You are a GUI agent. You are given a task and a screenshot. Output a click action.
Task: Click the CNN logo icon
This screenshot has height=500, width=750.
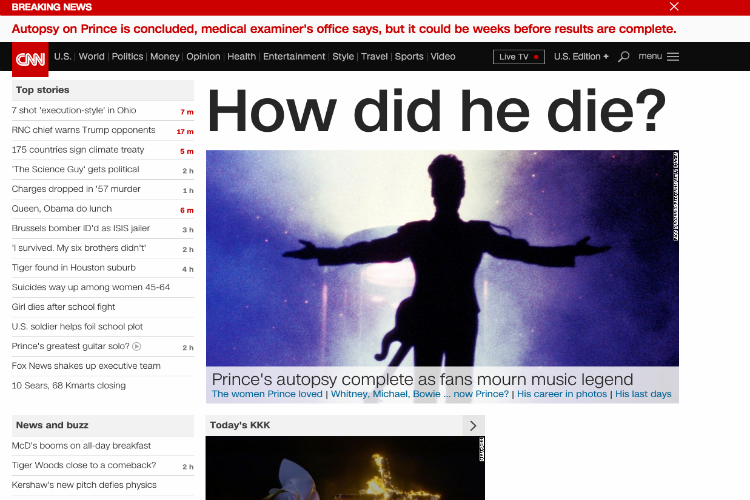(x=30, y=59)
